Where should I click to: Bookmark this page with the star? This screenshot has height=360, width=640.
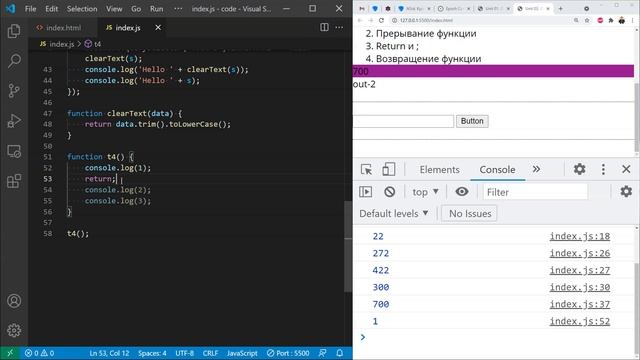pyautogui.click(x=587, y=20)
